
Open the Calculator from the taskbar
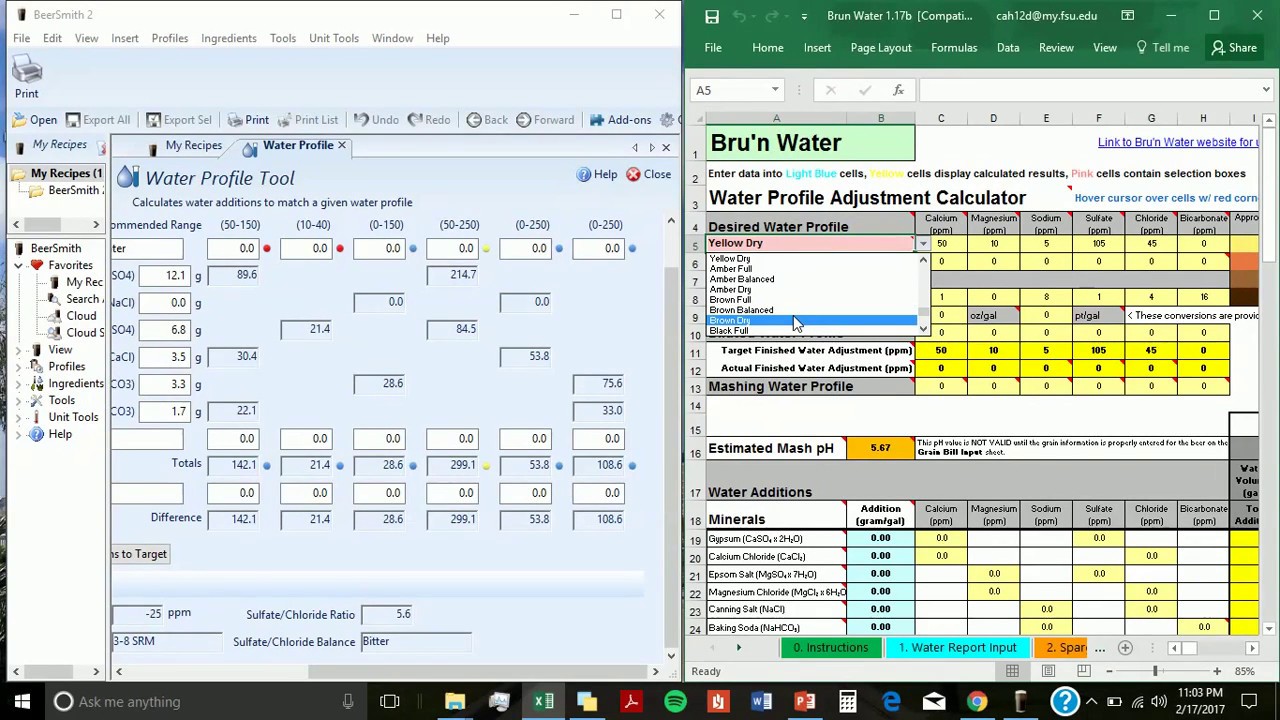coord(847,702)
